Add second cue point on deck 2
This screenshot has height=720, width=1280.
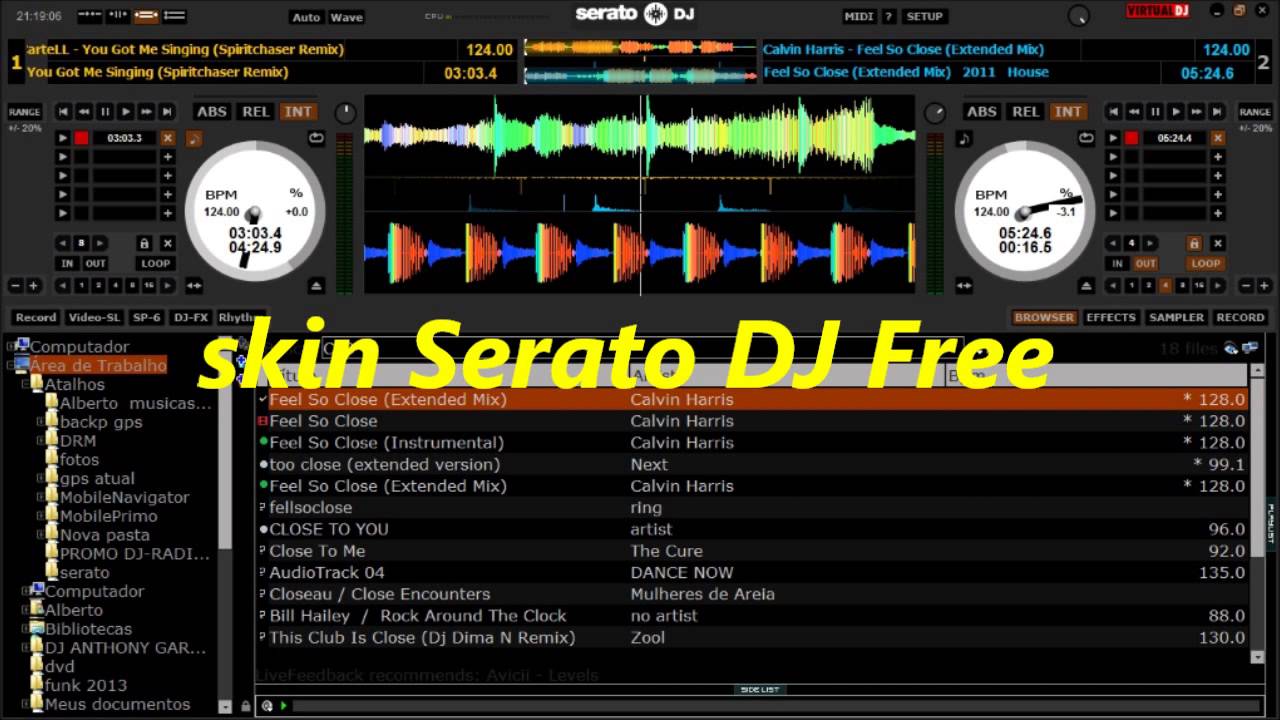1218,157
